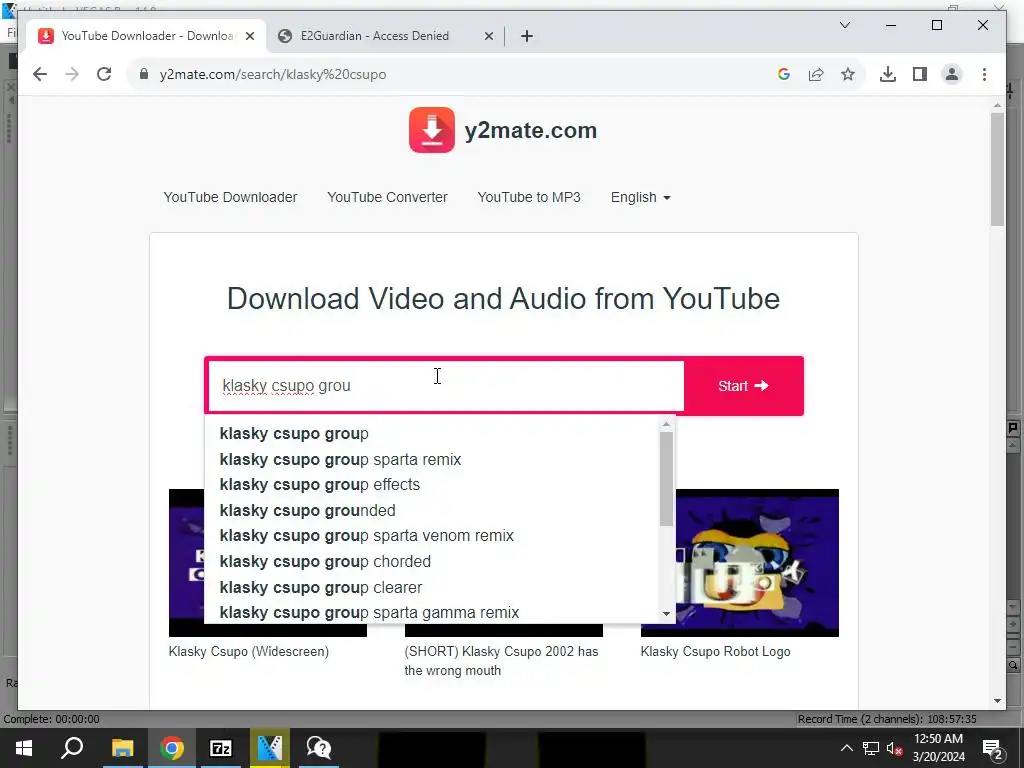Go back with Chrome's back arrow
The width and height of the screenshot is (1024, 768).
point(40,74)
